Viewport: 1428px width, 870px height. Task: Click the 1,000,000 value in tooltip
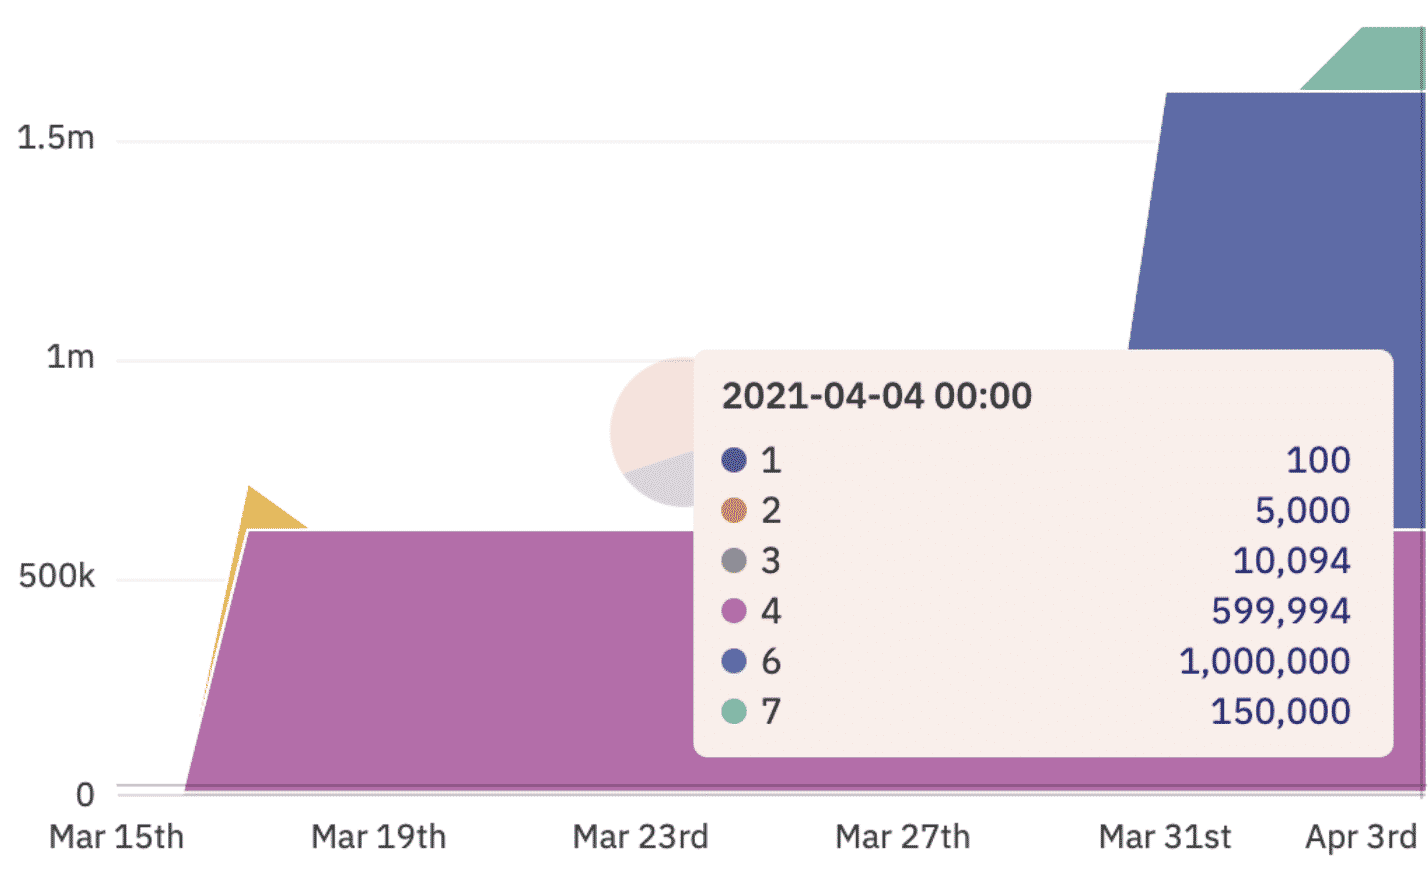pyautogui.click(x=1265, y=661)
